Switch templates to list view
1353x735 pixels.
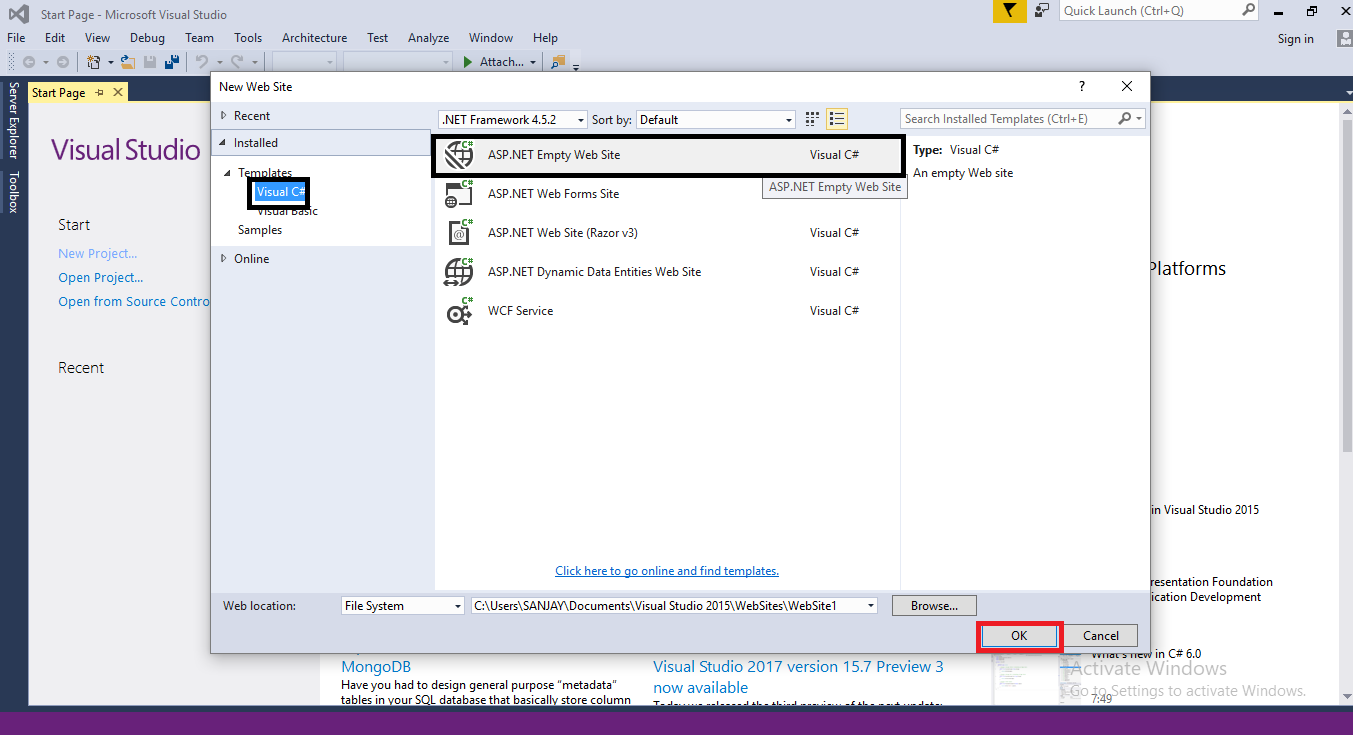point(837,119)
